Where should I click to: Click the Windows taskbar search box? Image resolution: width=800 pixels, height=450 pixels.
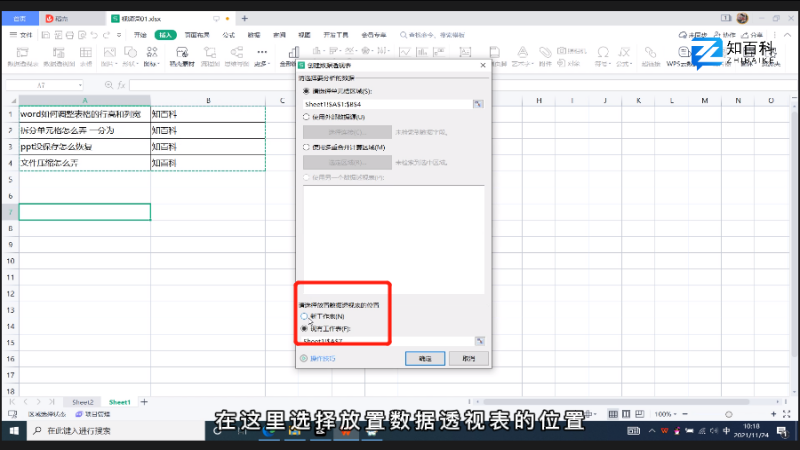coord(110,431)
